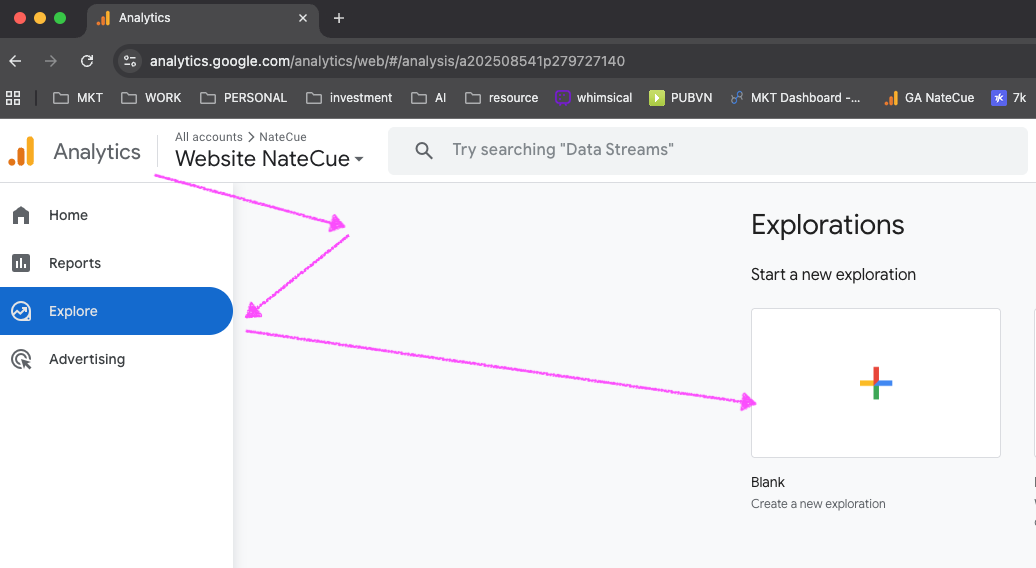Select the Explore sidebar item
Image resolution: width=1036 pixels, height=568 pixels.
[x=73, y=311]
